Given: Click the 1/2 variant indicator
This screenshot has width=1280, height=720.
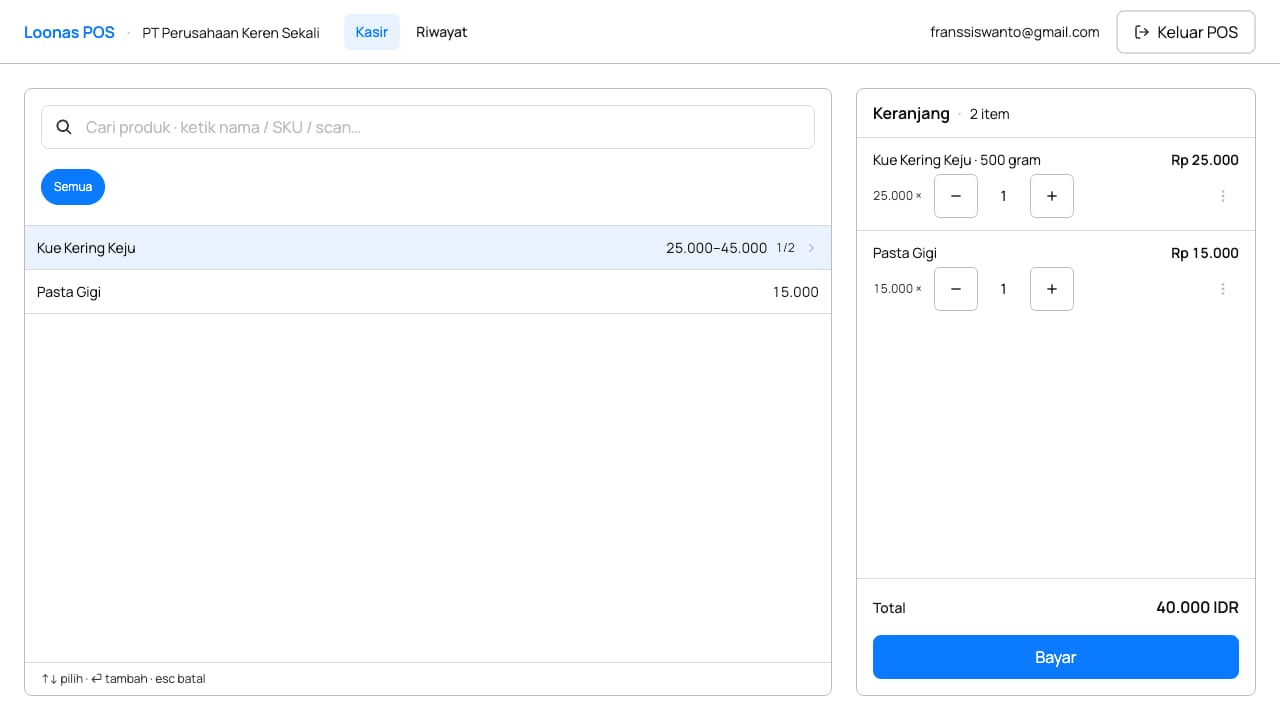Looking at the screenshot, I should point(786,248).
